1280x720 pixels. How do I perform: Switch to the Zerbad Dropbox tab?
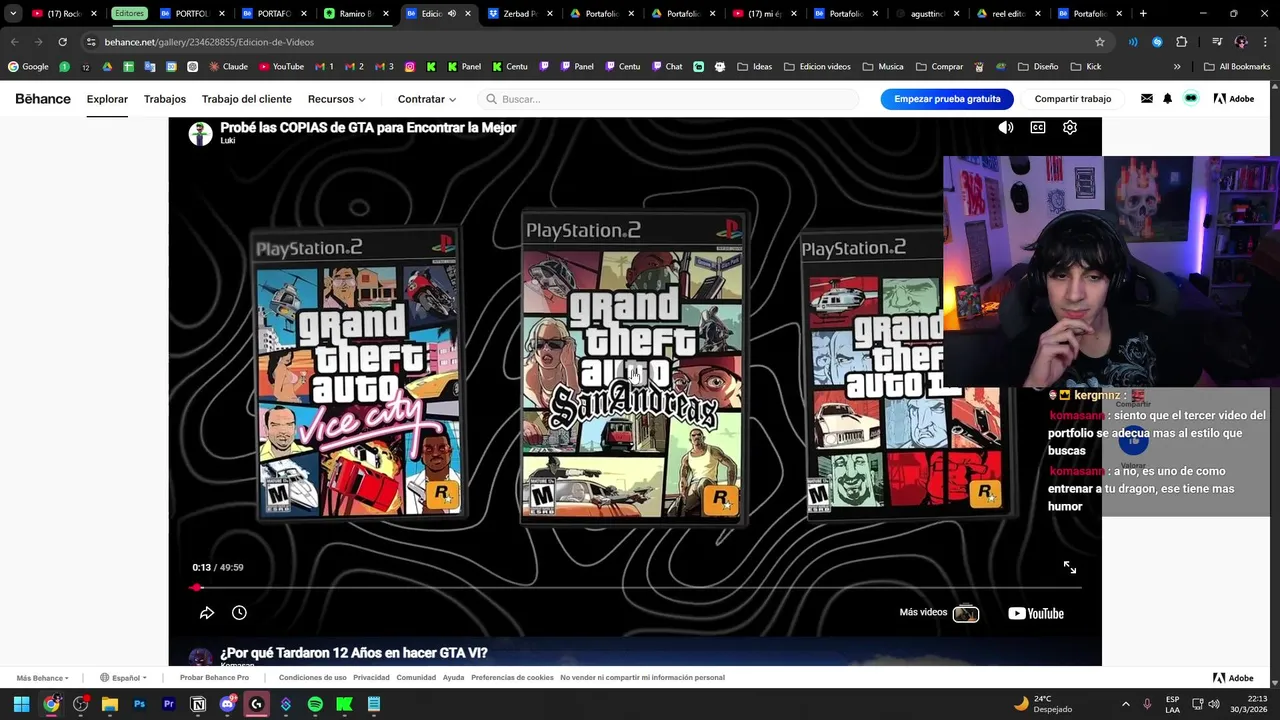pyautogui.click(x=521, y=14)
